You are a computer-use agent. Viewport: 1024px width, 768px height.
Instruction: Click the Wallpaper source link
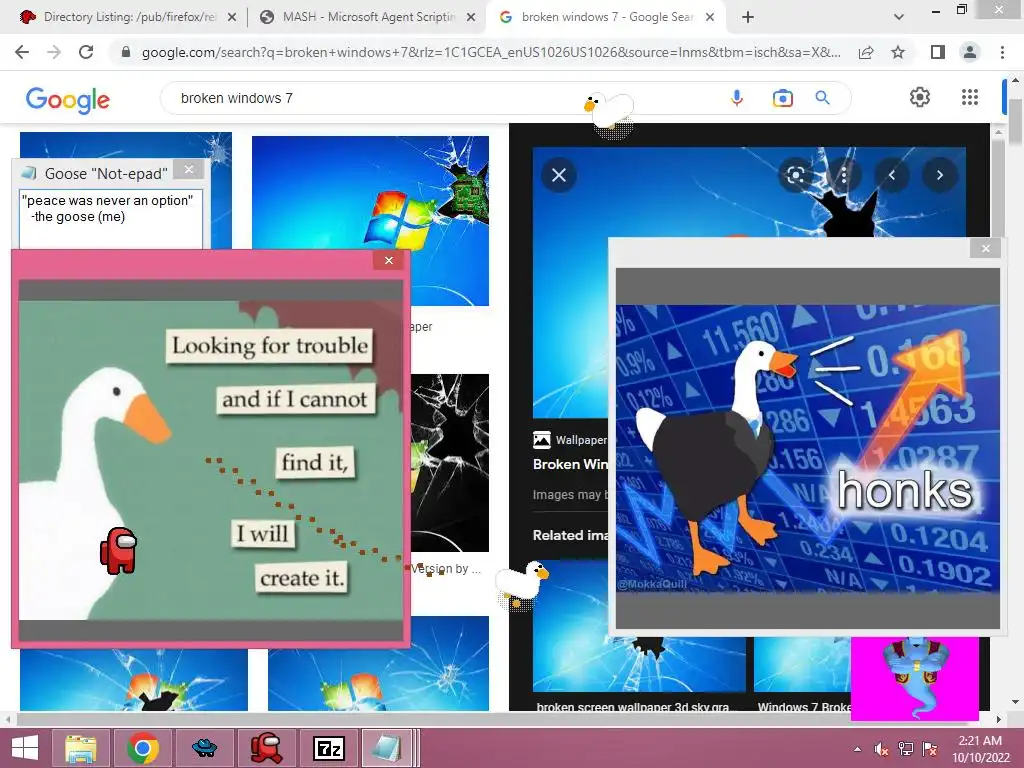click(x=570, y=440)
